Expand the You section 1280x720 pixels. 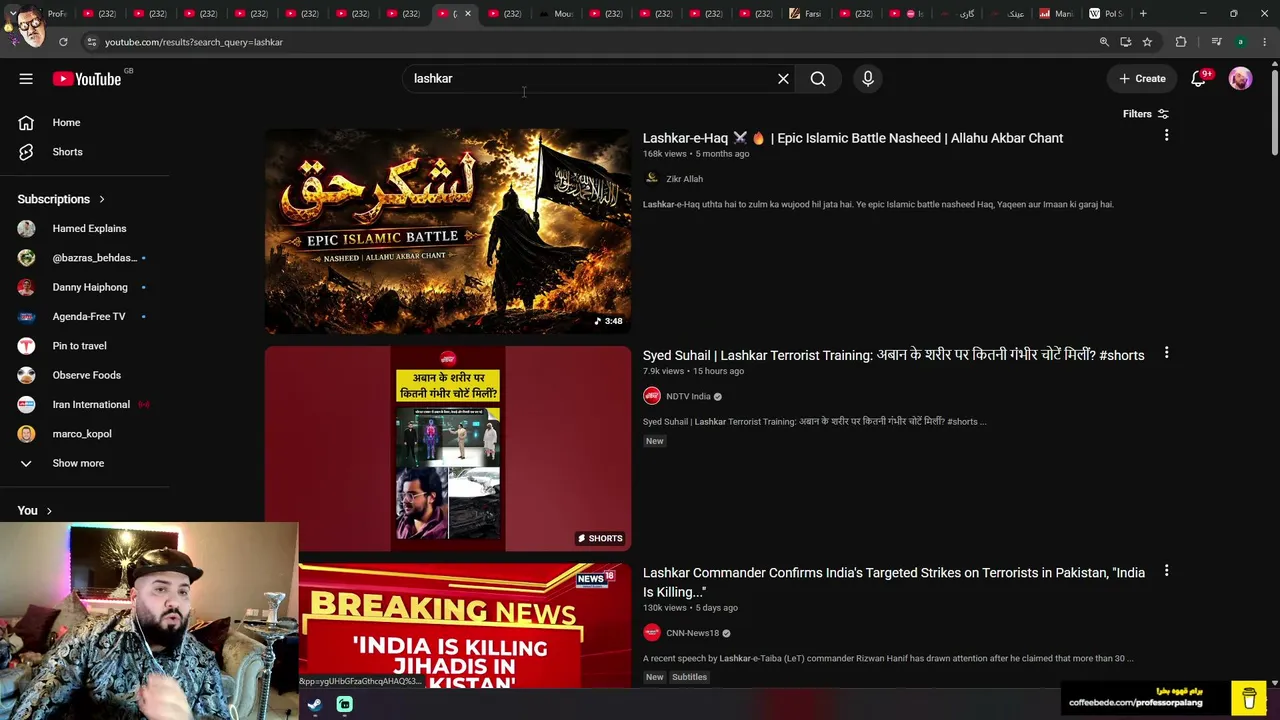35,511
